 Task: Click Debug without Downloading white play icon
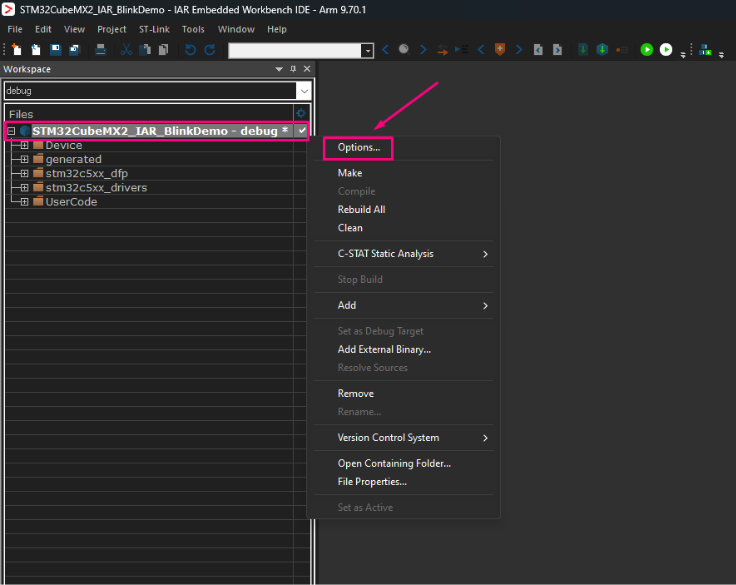[x=666, y=49]
